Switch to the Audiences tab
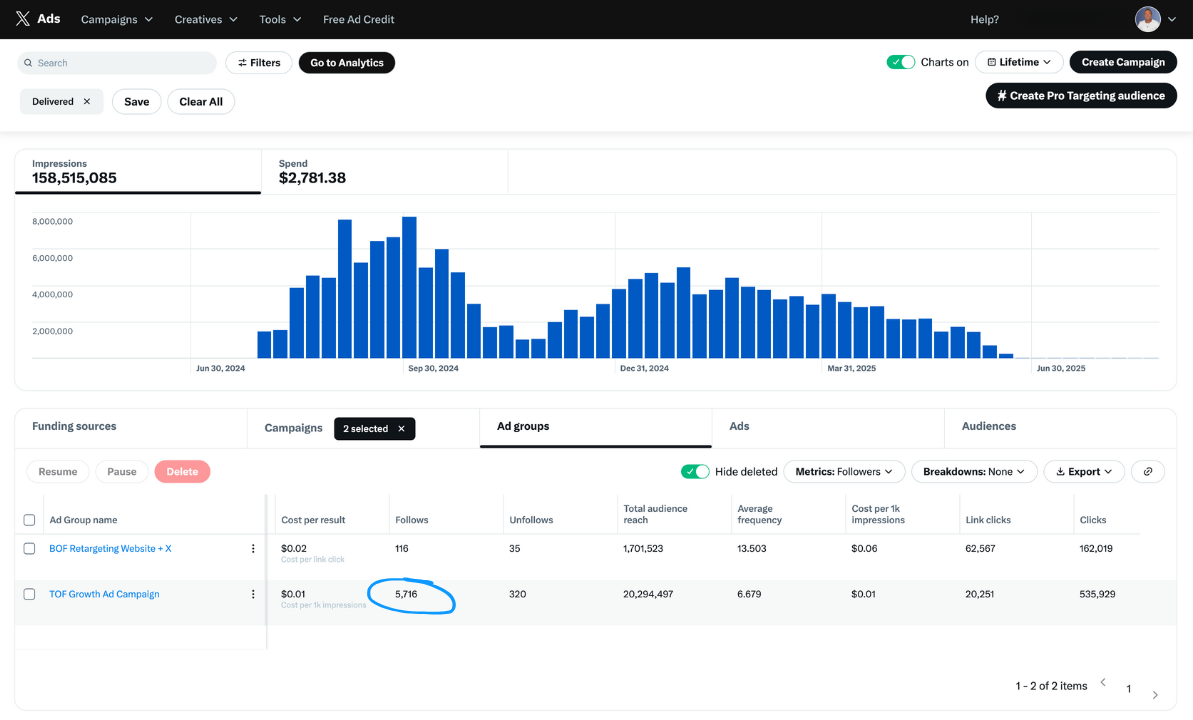Image resolution: width=1193 pixels, height=720 pixels. 988,426
